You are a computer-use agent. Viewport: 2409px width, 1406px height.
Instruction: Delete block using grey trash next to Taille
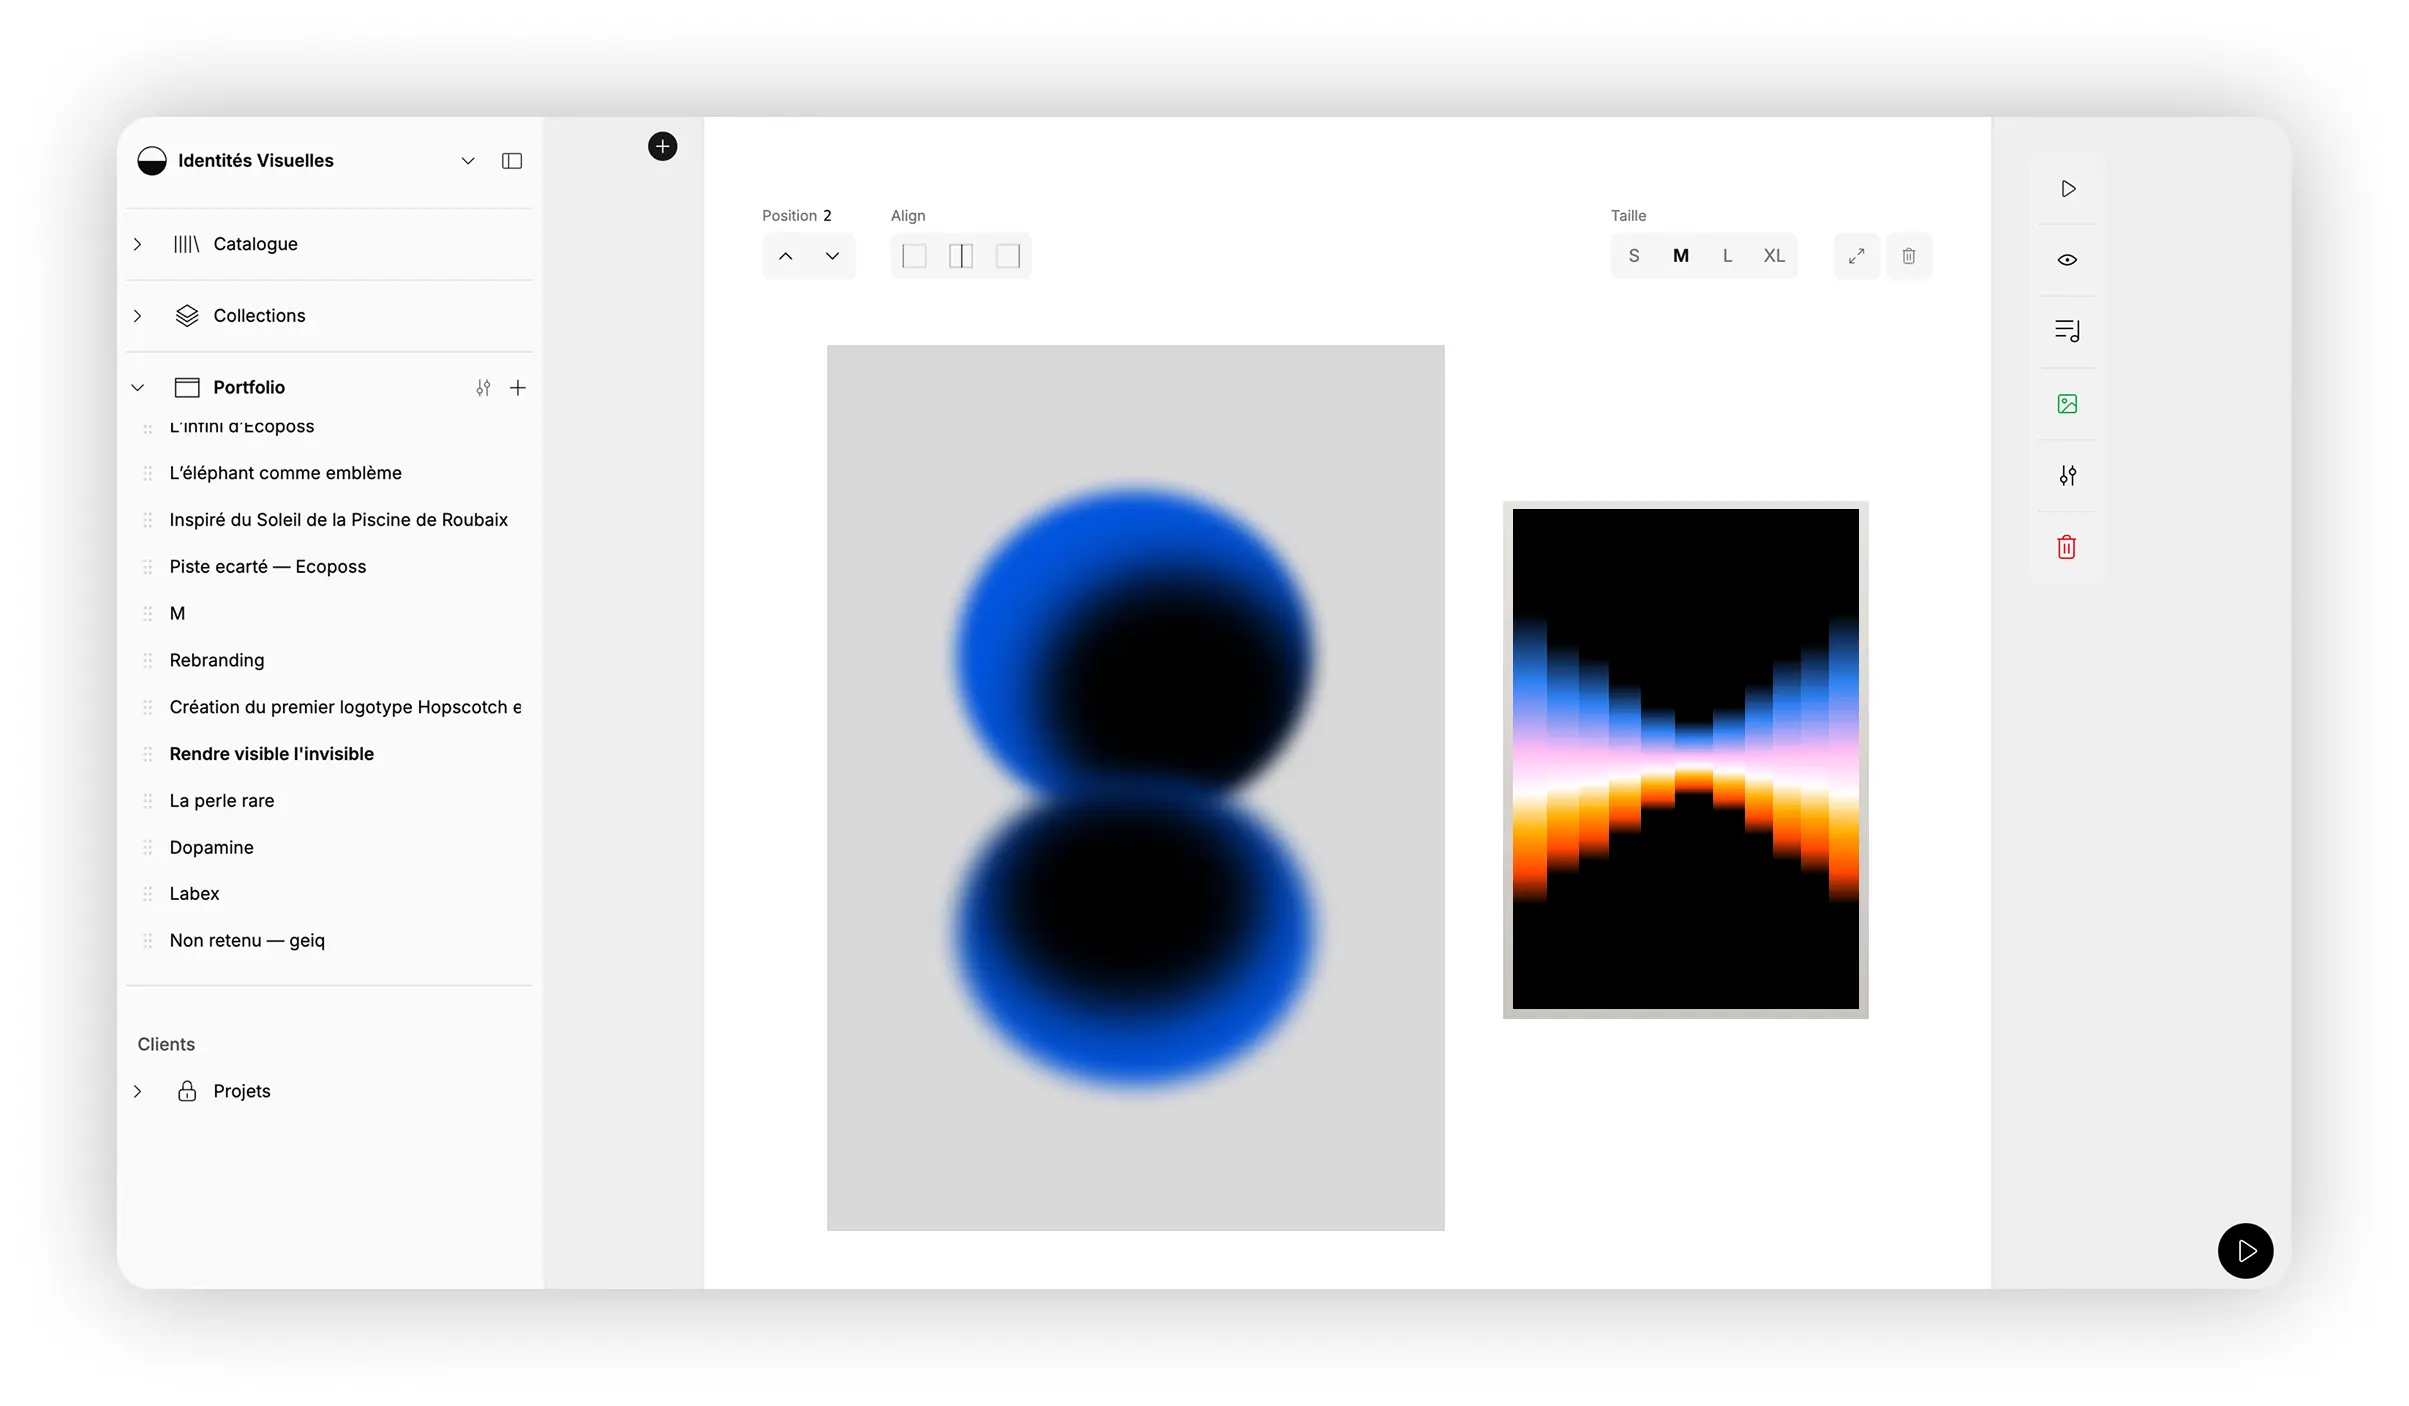(x=1908, y=256)
